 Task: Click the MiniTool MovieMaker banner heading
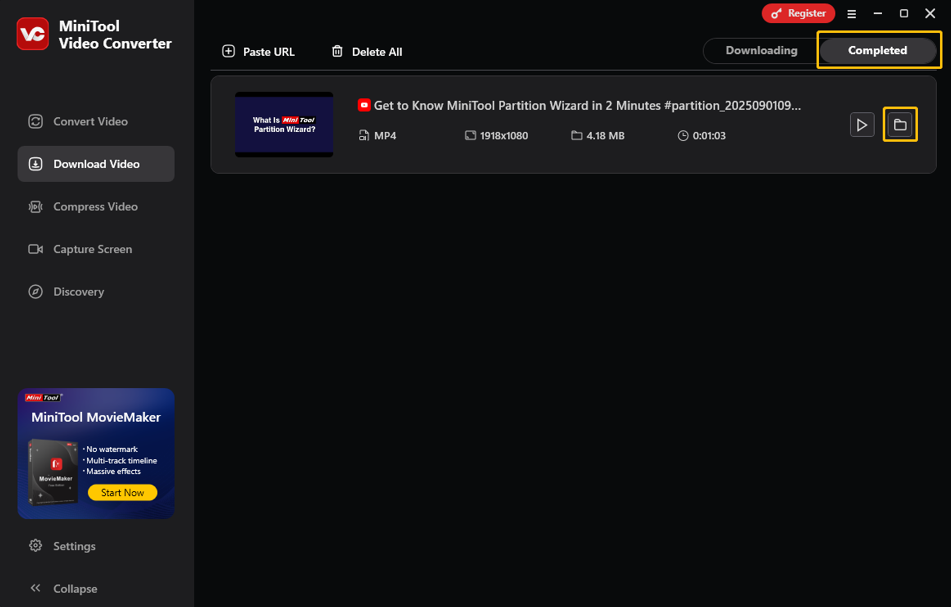[96, 417]
